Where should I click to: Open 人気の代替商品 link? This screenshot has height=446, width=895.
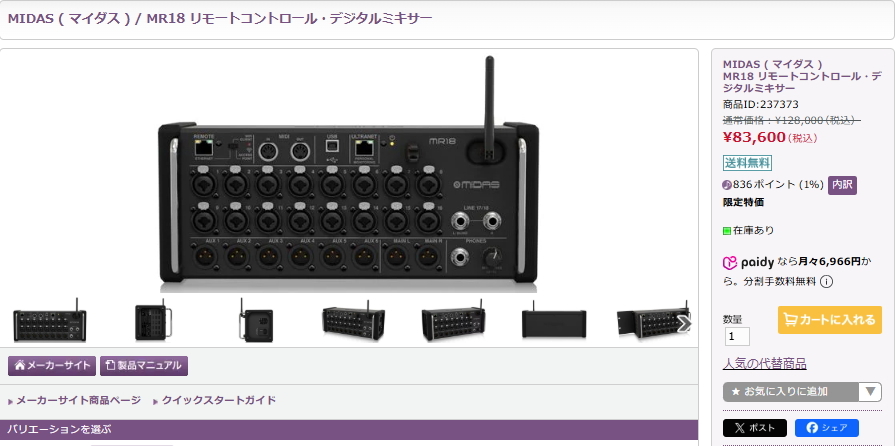(x=764, y=364)
